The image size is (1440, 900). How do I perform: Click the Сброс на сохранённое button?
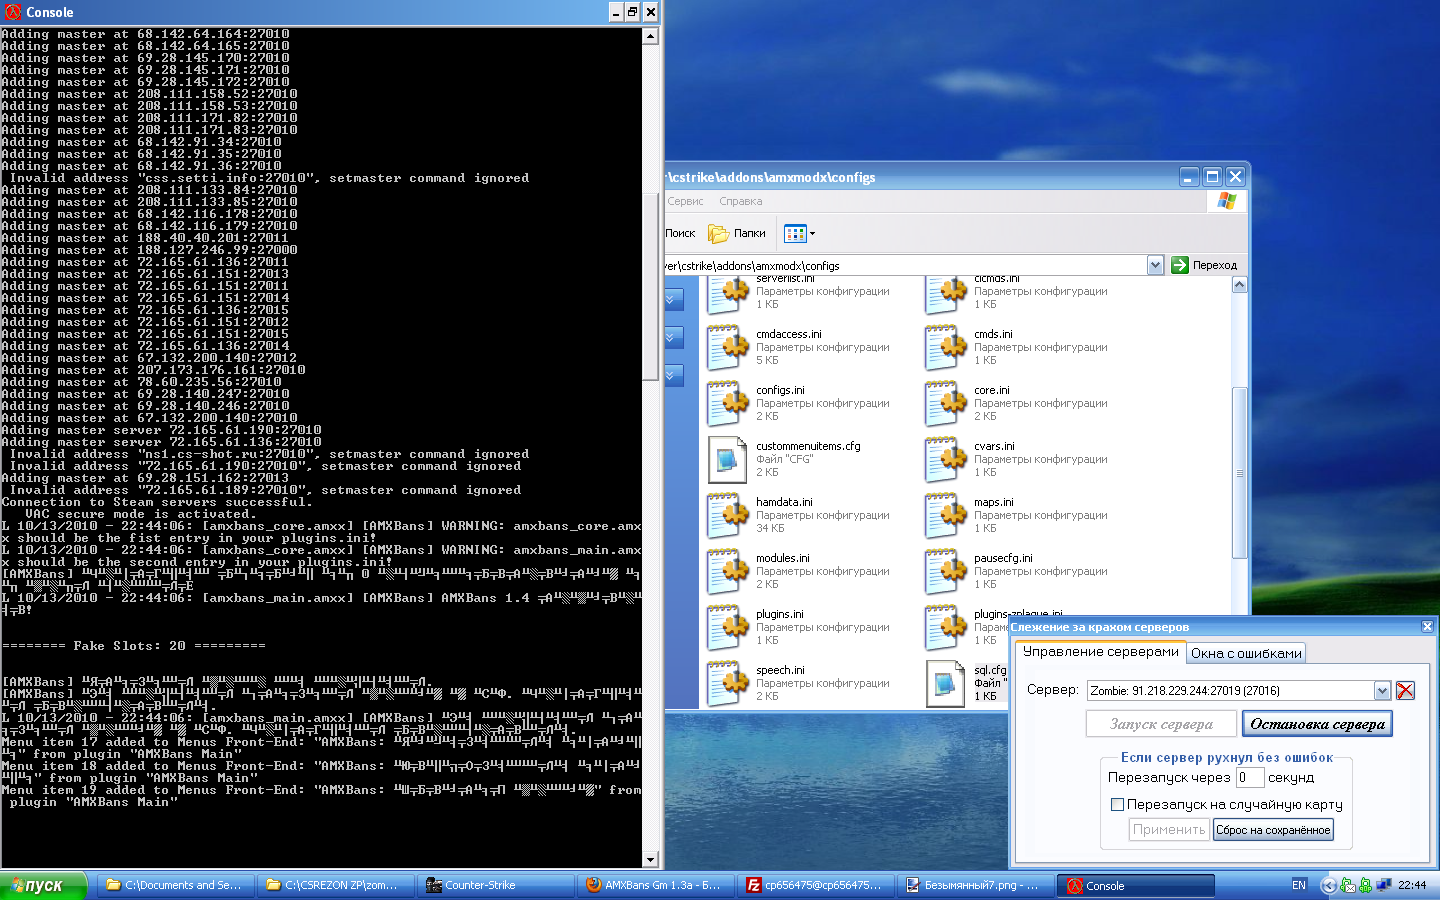(x=1273, y=830)
